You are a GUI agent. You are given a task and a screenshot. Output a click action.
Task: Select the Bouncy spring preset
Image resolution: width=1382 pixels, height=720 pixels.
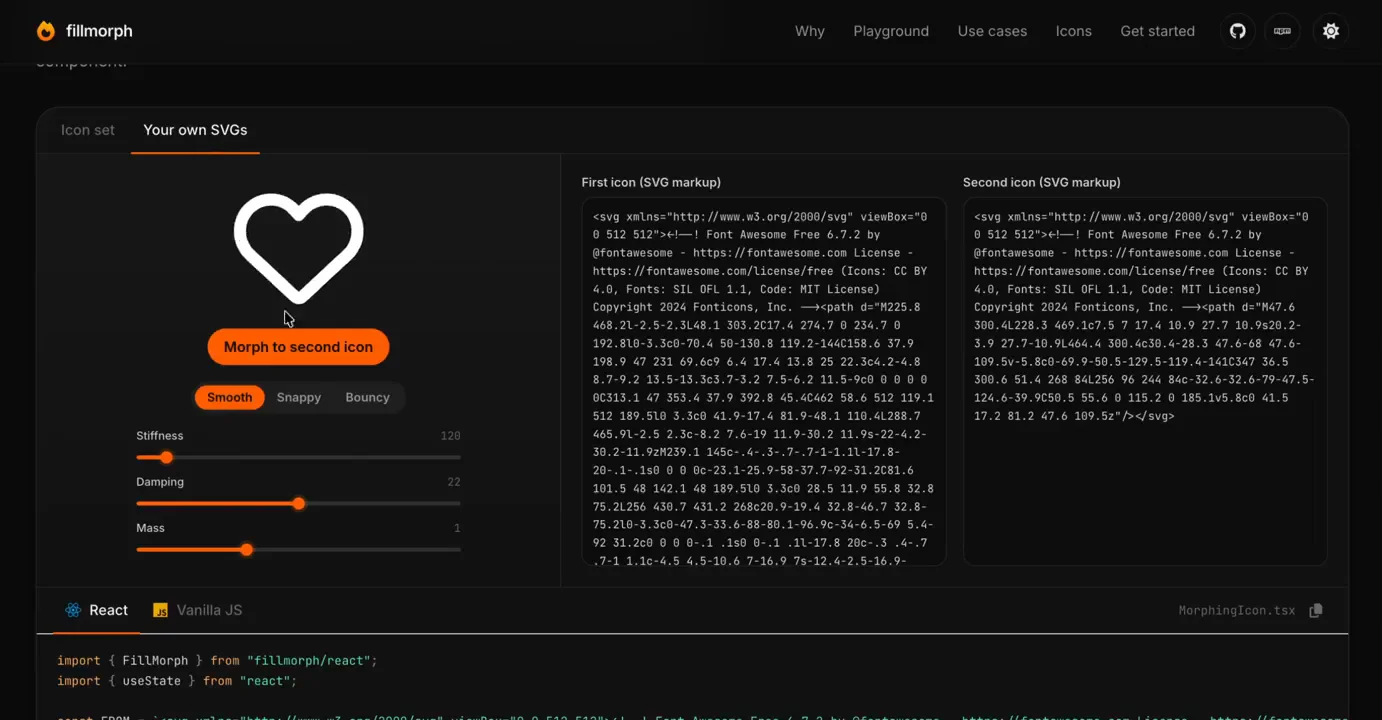point(367,398)
